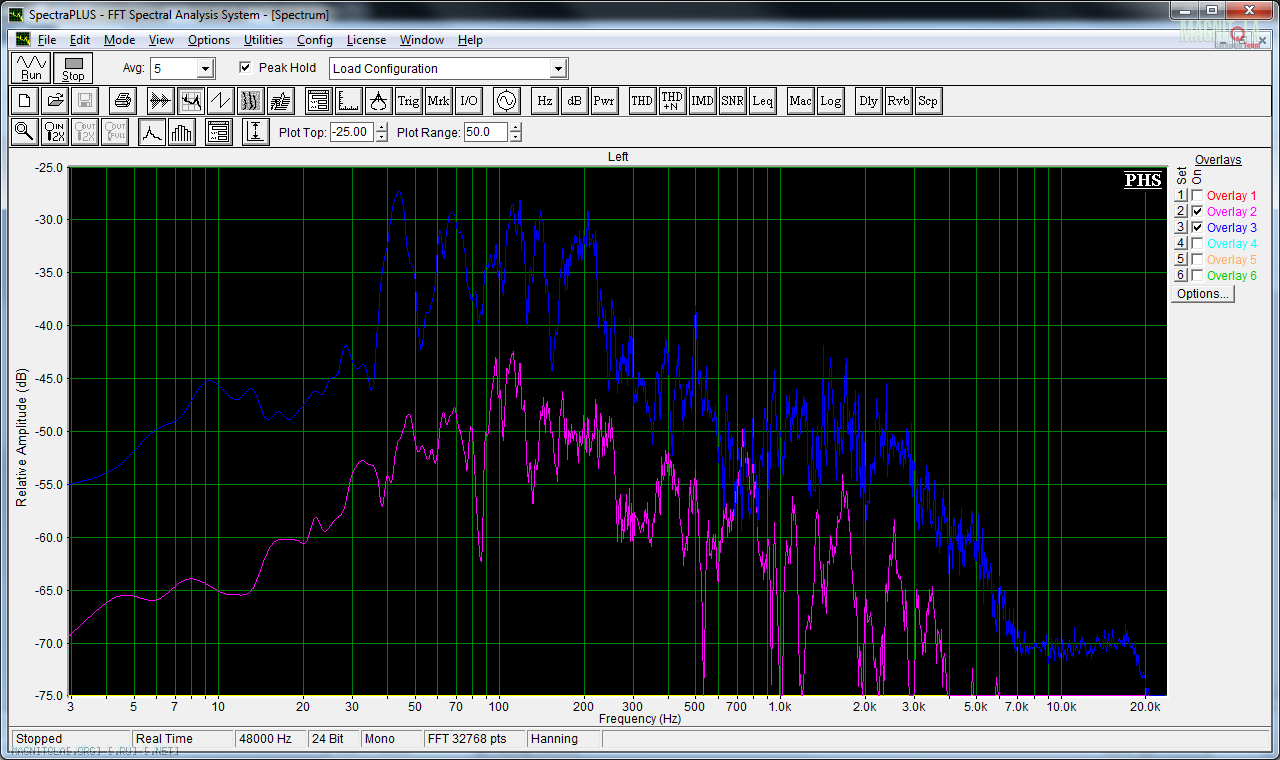Open the THD measurement utility
1280x760 pixels.
tap(642, 101)
